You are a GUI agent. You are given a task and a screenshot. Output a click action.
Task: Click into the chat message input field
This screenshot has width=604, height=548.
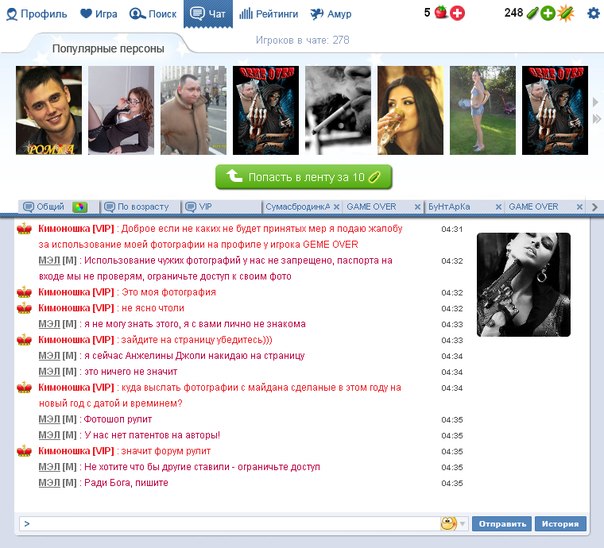click(230, 523)
